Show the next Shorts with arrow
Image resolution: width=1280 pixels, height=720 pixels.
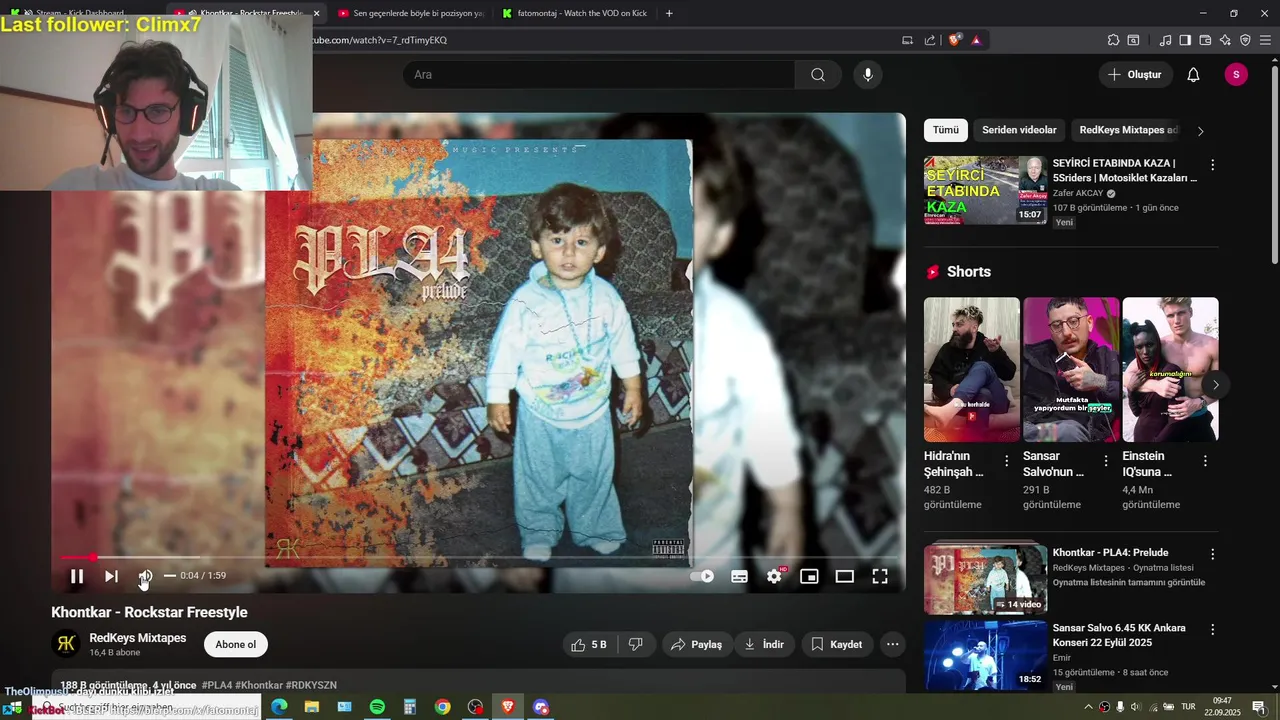point(1216,385)
